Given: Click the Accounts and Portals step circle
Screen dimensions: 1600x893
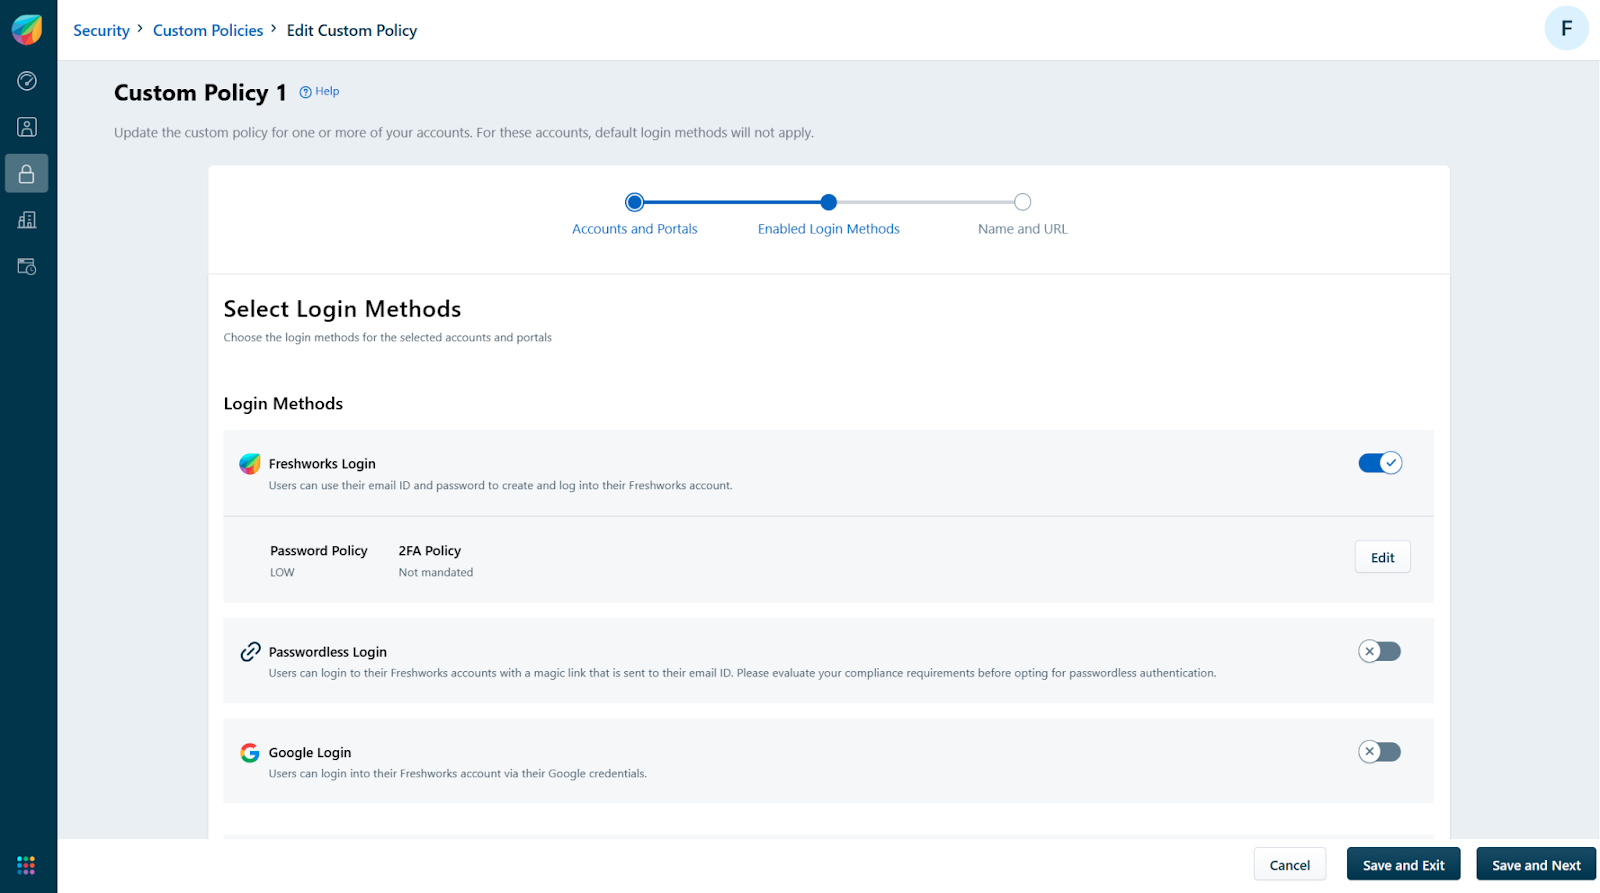Looking at the screenshot, I should [x=634, y=202].
